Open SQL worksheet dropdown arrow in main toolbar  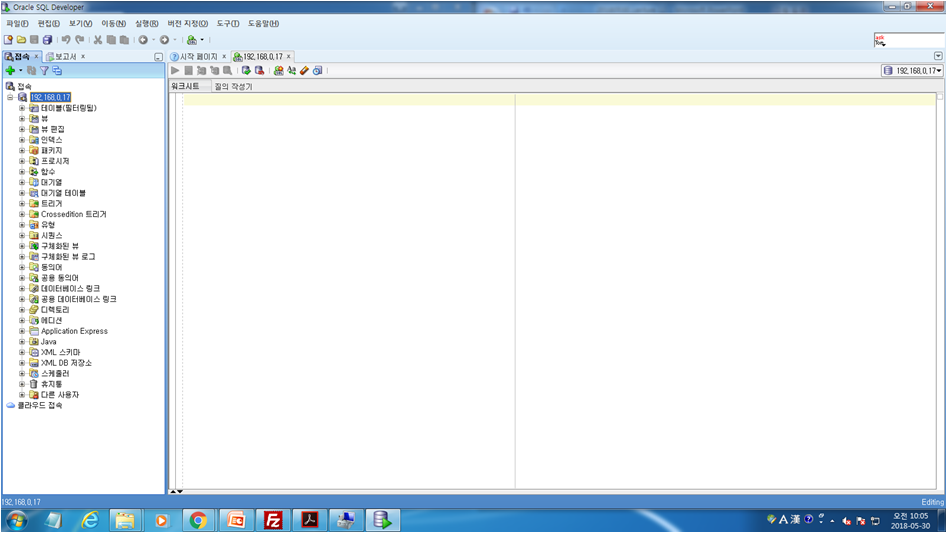pos(202,40)
